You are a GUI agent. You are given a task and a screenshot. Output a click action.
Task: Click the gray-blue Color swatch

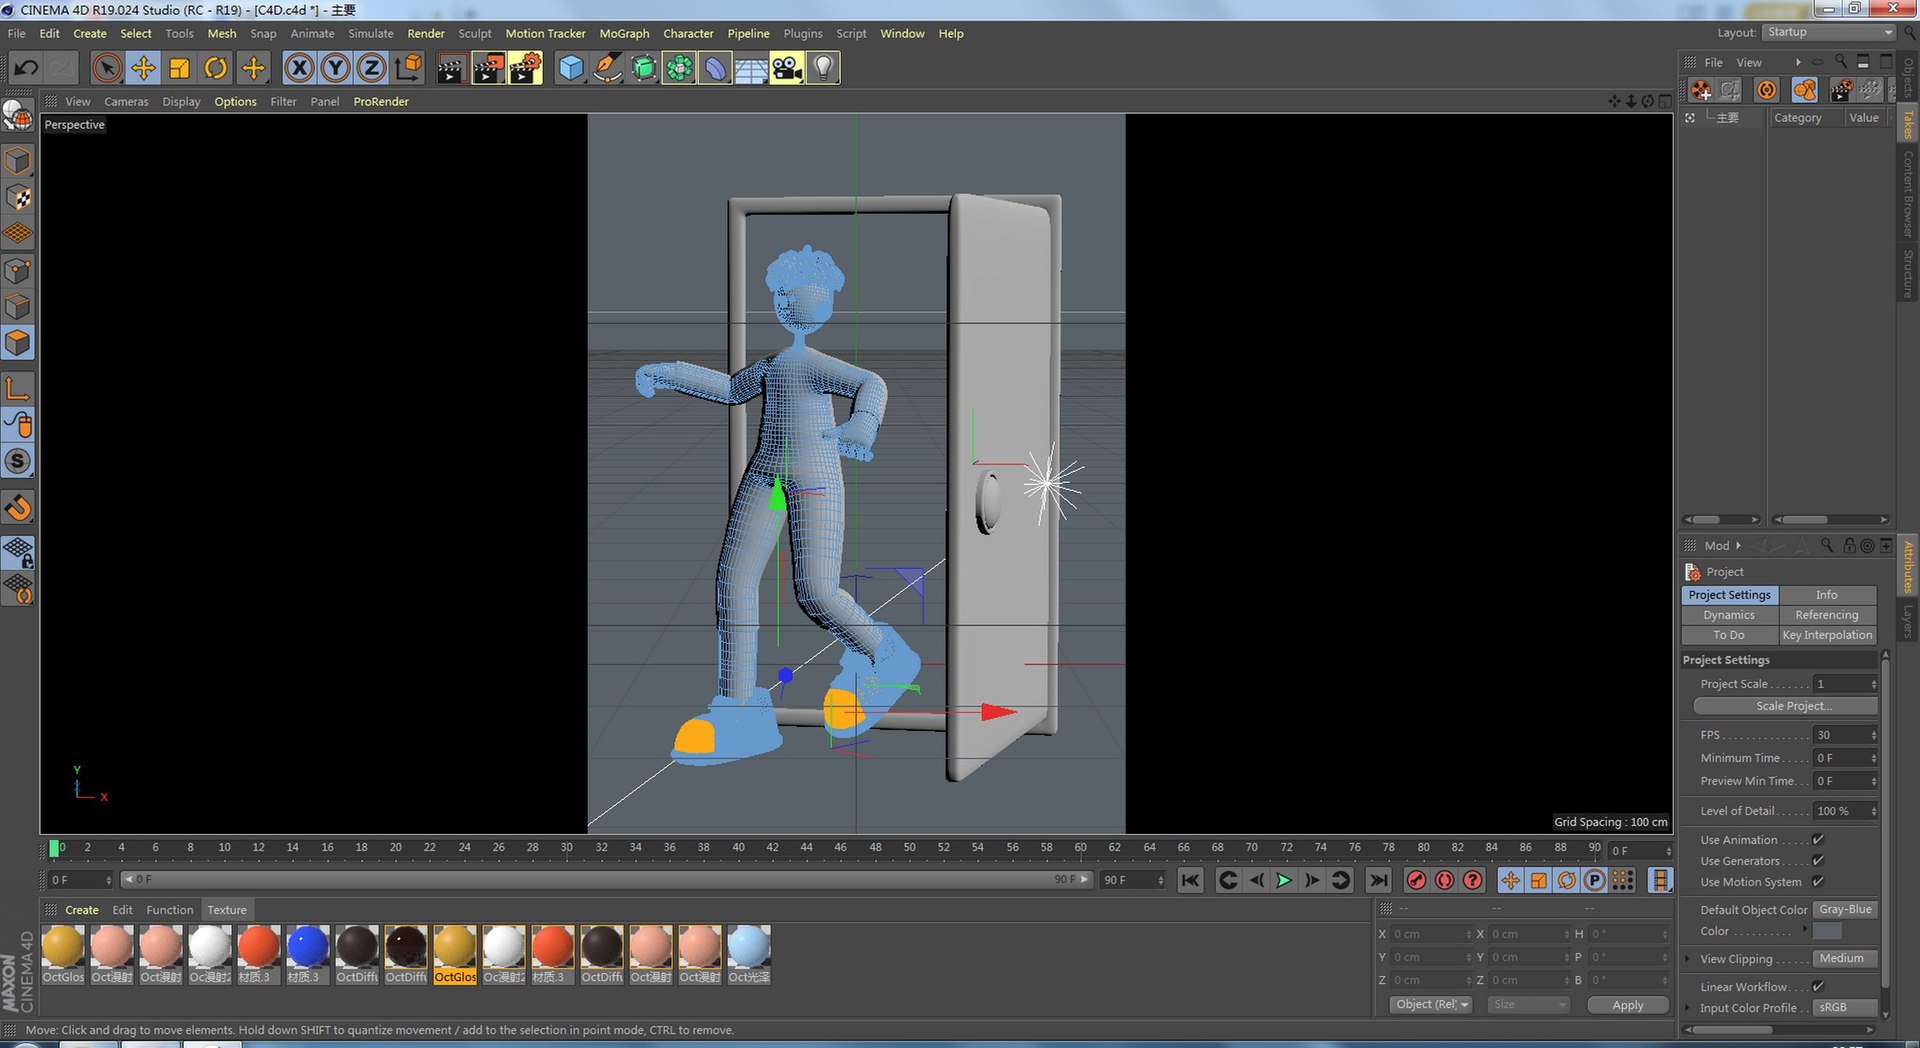click(x=1827, y=931)
